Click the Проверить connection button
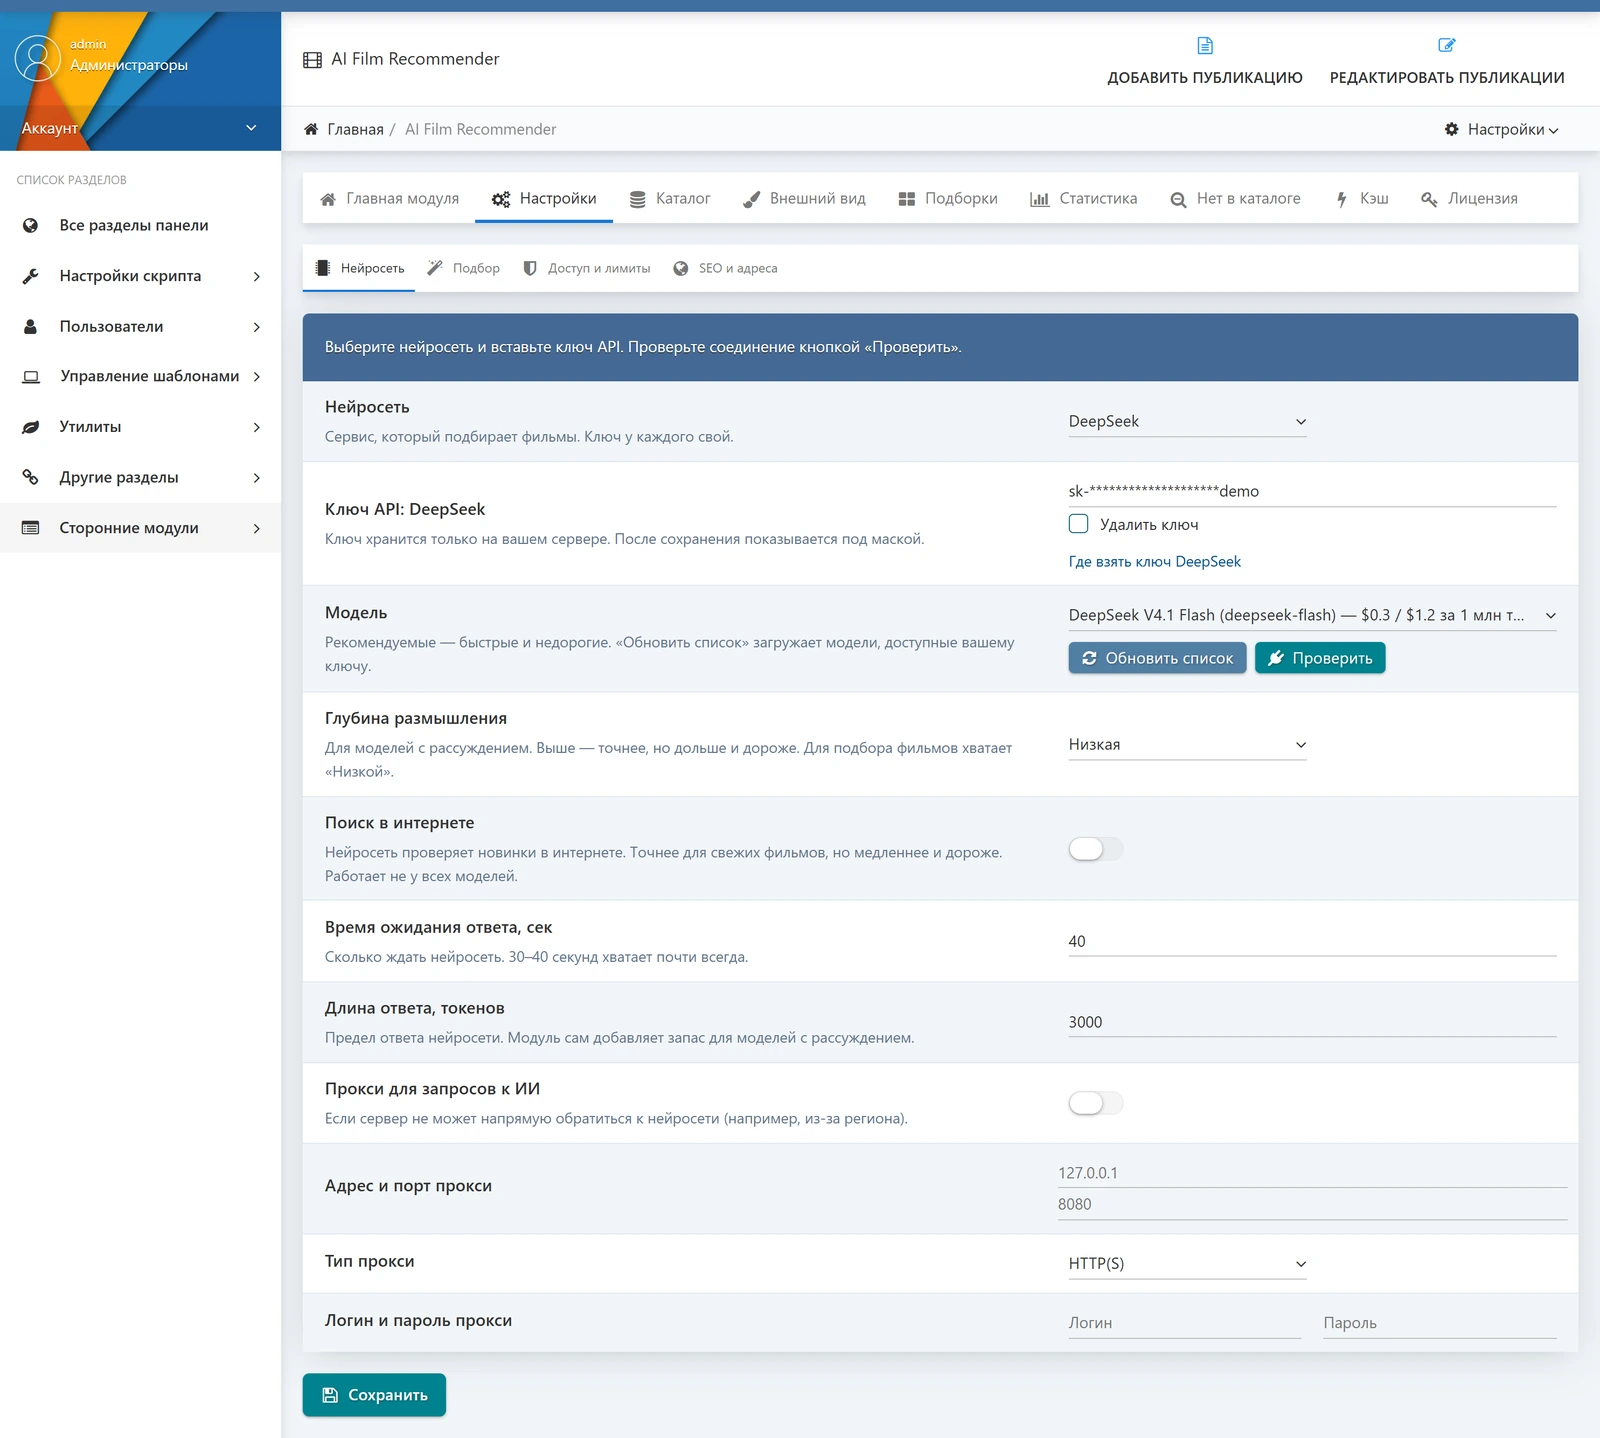Screen dimensions: 1600x1438 [1320, 658]
